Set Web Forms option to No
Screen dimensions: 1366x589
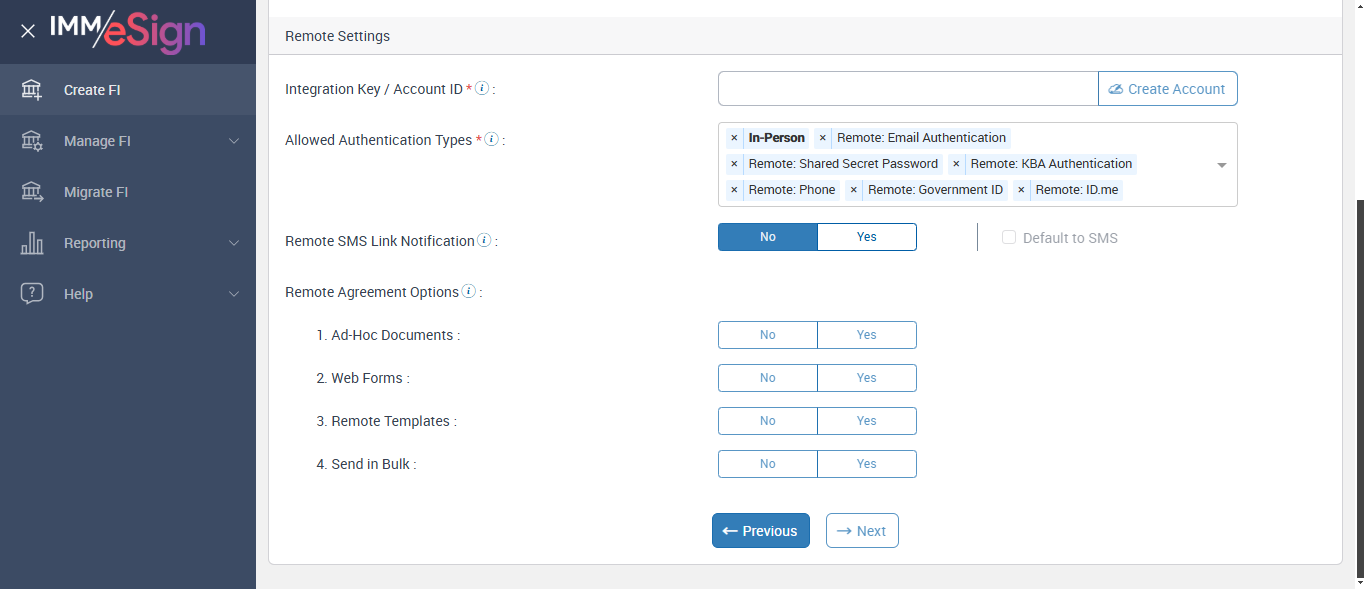click(x=767, y=378)
